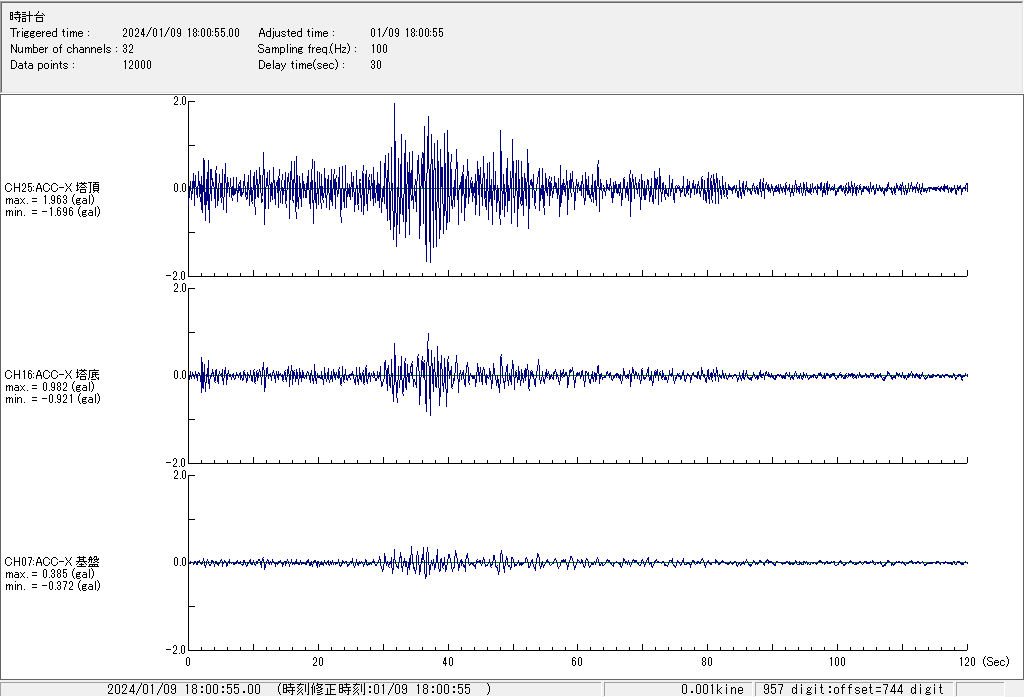Image resolution: width=1024 pixels, height=697 pixels.
Task: Click the Number of channels value 32
Action: point(128,49)
